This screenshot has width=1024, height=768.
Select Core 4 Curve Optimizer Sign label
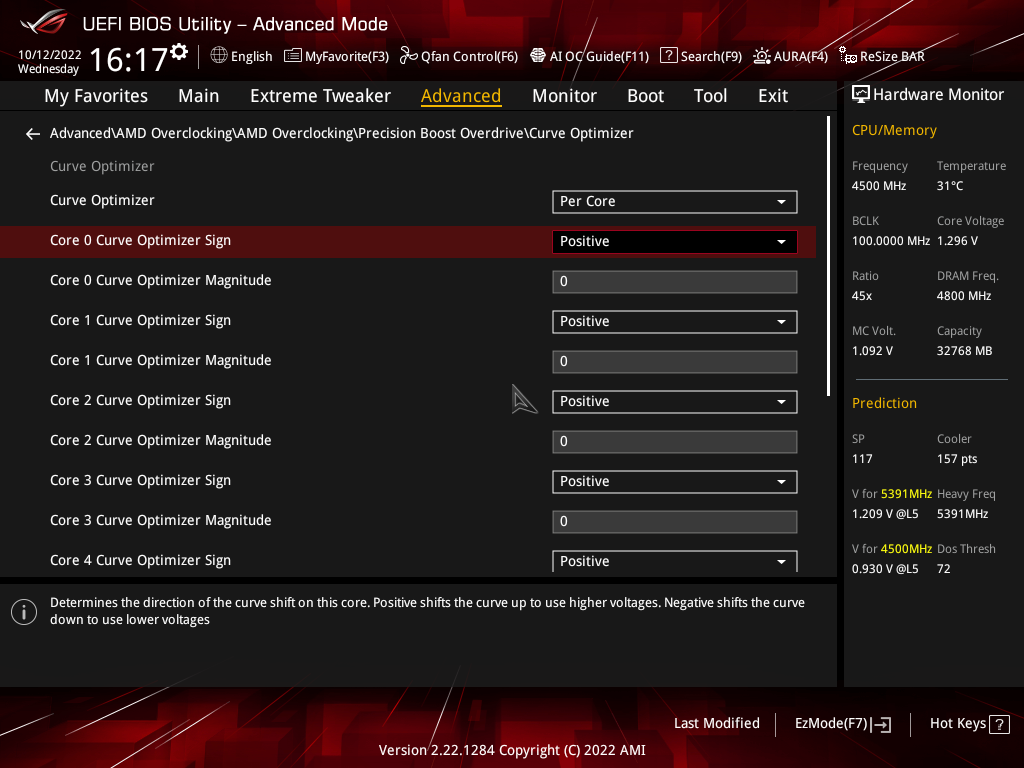coord(140,560)
